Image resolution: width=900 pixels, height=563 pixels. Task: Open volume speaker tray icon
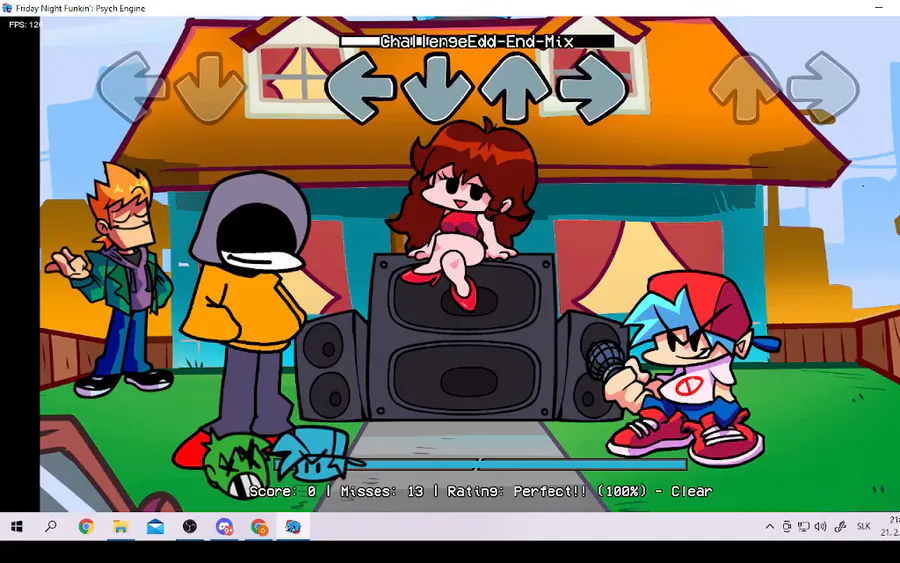tap(820, 526)
